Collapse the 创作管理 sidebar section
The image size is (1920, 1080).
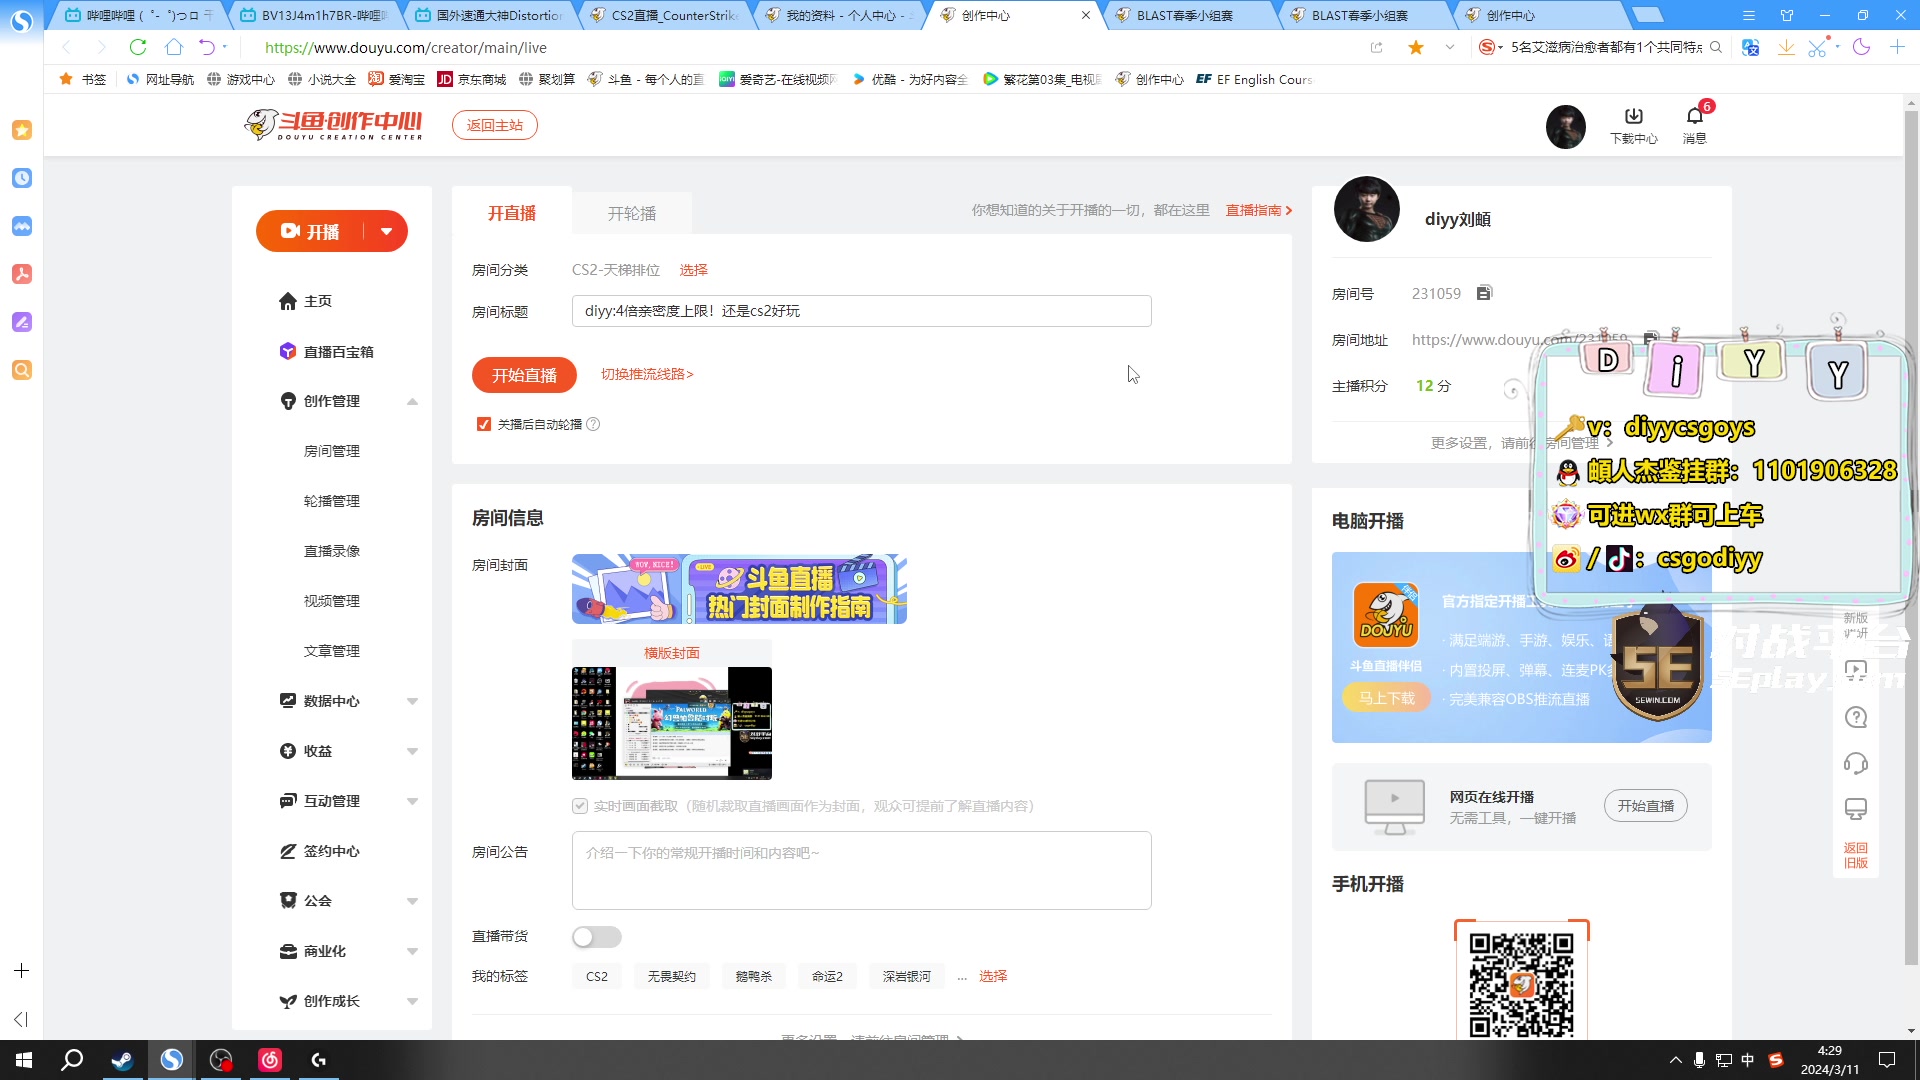[412, 401]
